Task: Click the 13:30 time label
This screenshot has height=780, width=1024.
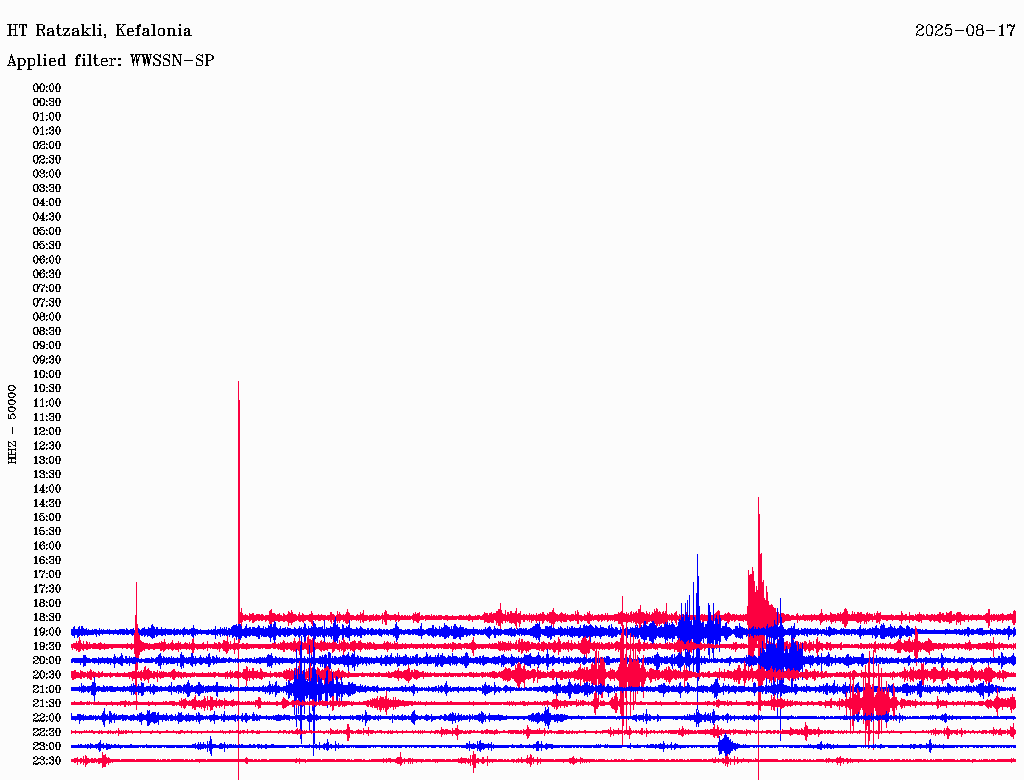Action: [x=47, y=475]
